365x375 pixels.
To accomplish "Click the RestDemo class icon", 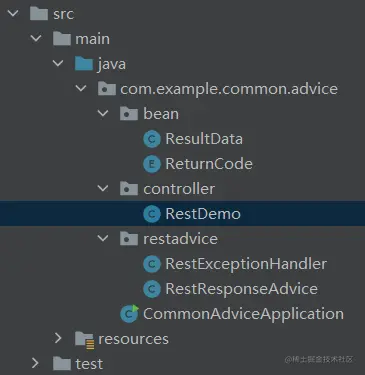I will (152, 214).
